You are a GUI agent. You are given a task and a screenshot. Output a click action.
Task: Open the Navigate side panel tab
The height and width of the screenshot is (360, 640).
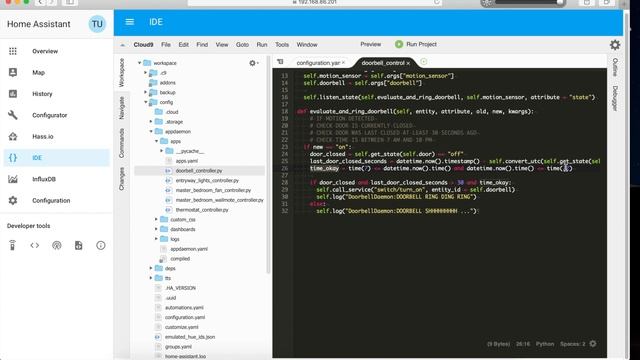point(121,108)
